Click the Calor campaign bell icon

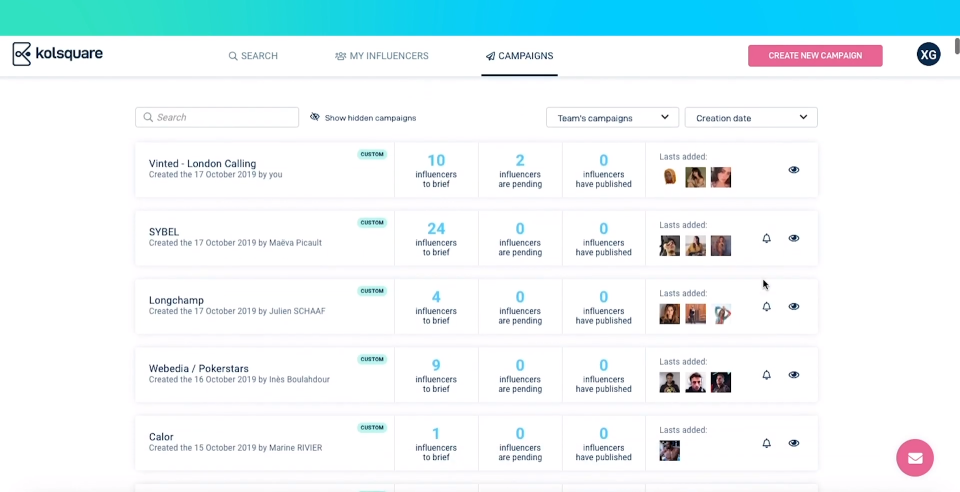pyautogui.click(x=766, y=443)
